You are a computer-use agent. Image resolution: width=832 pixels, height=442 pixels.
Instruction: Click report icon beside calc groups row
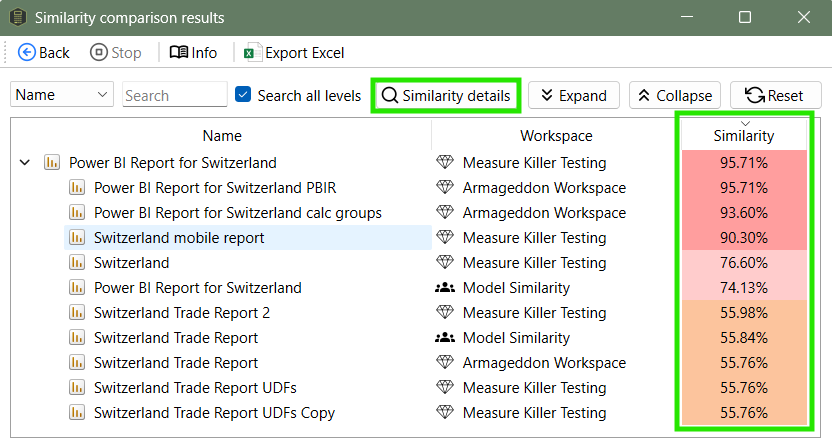[x=77, y=212]
